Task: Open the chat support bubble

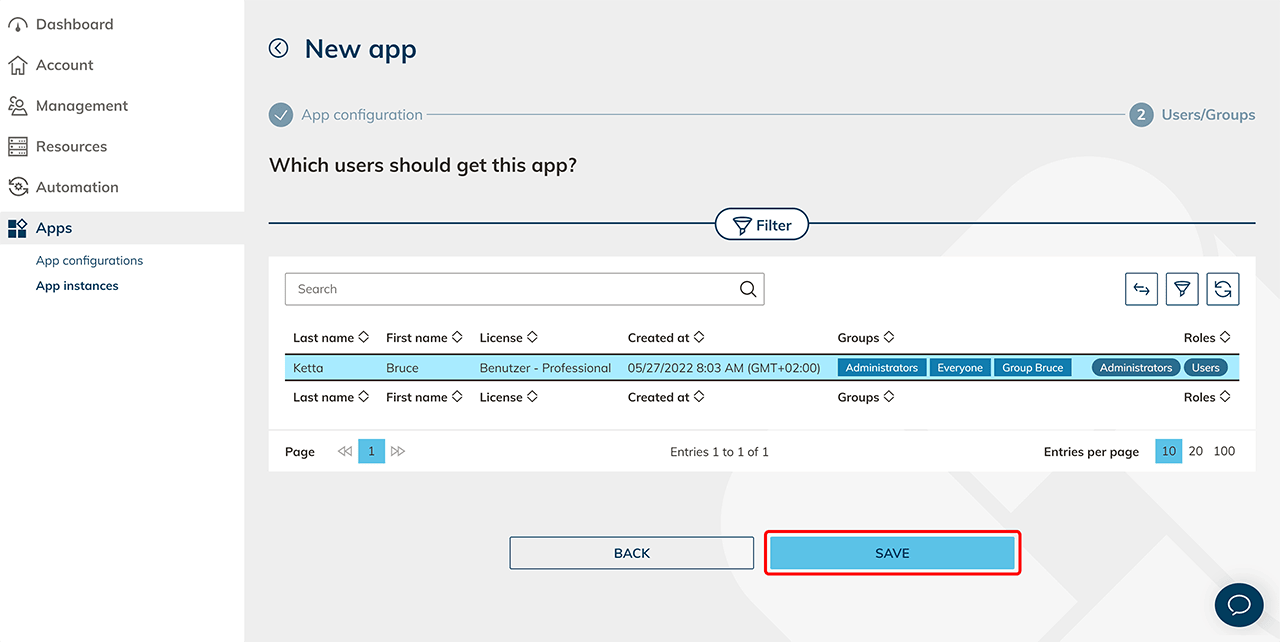Action: [1239, 605]
